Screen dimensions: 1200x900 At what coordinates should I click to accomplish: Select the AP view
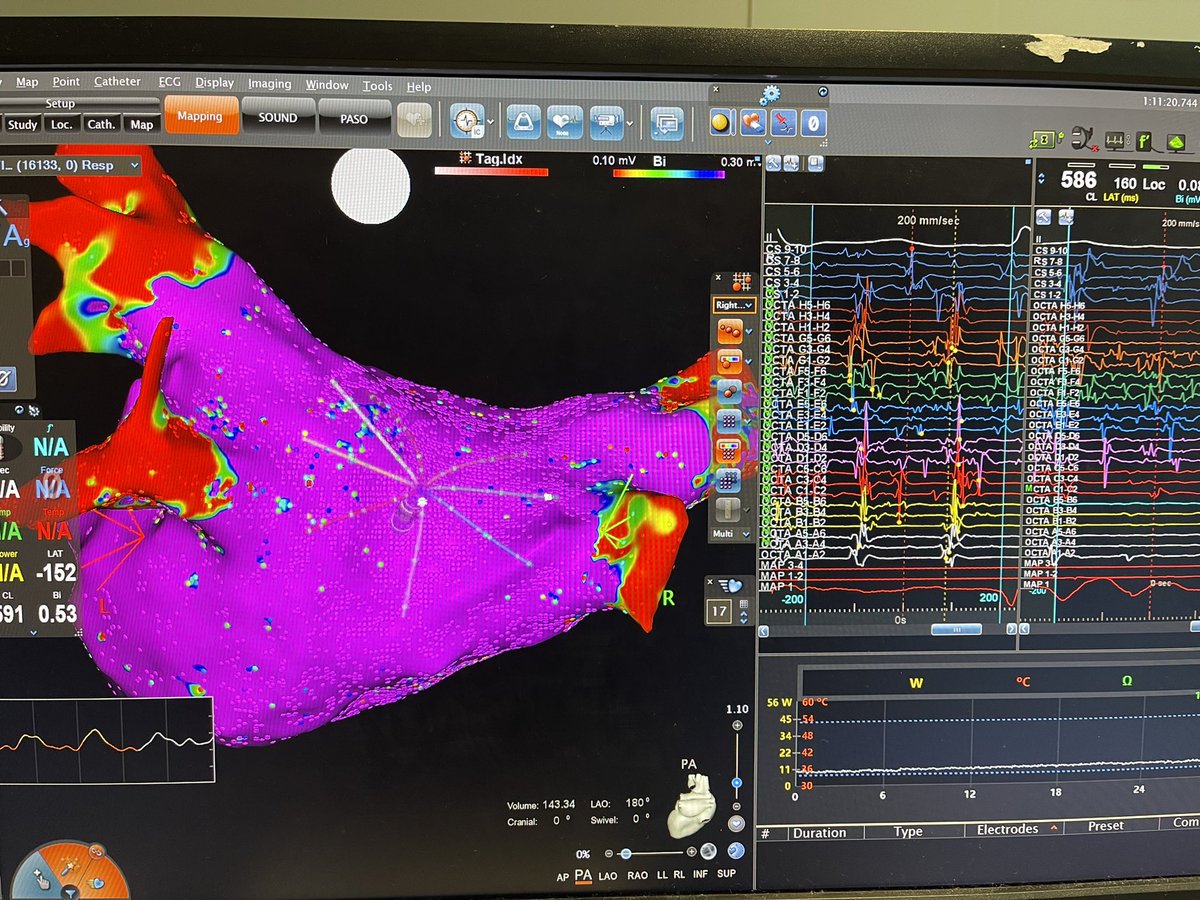click(x=563, y=877)
